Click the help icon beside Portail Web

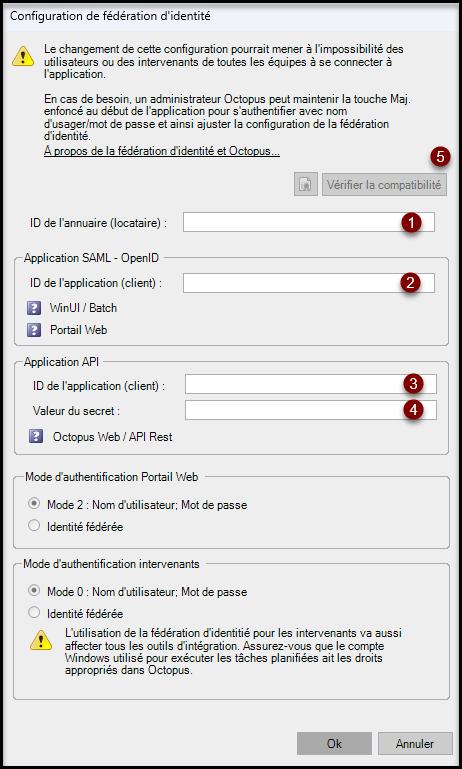(x=33, y=330)
